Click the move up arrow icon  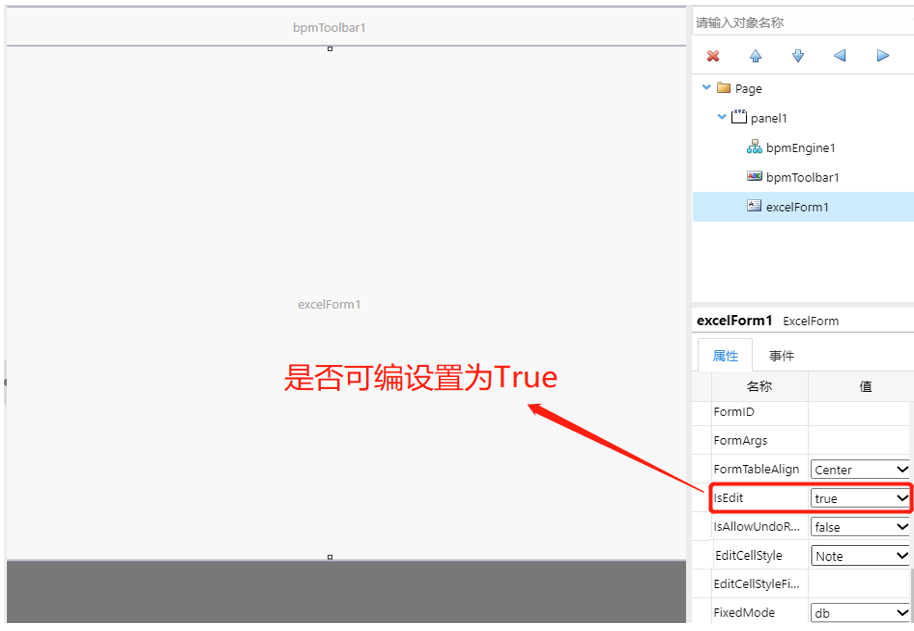click(x=755, y=56)
